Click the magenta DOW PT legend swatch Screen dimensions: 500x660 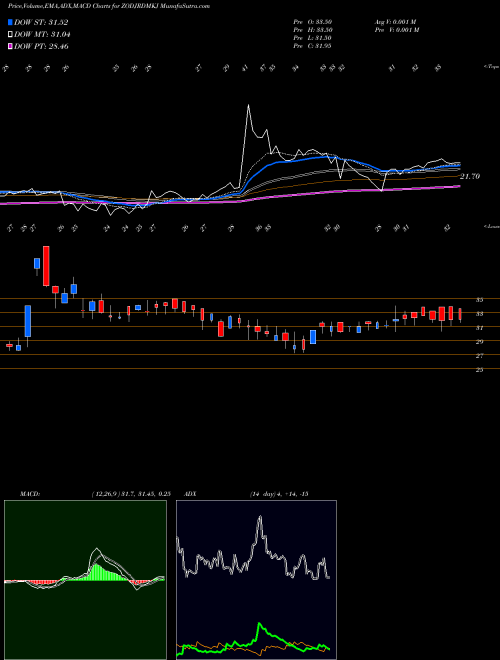click(10, 46)
